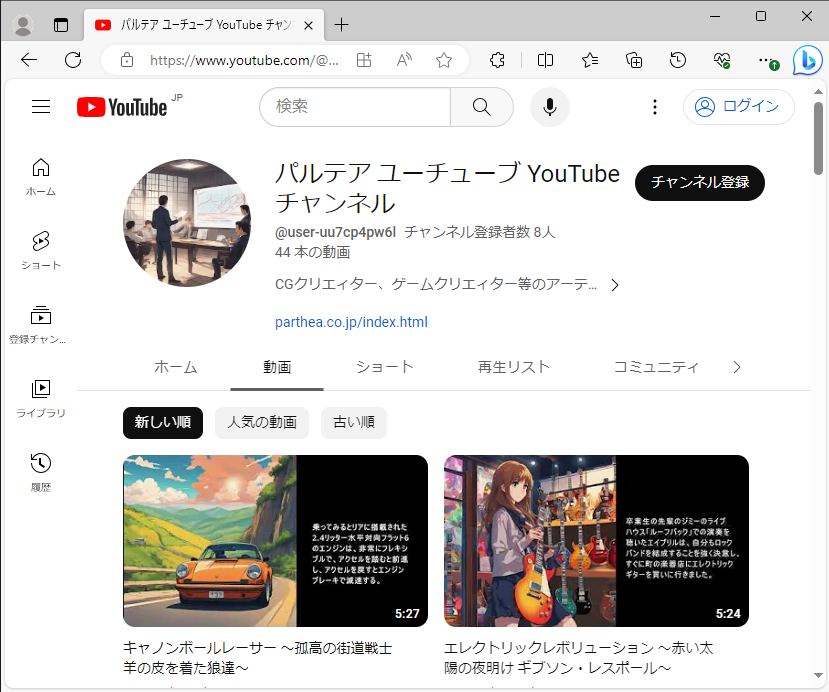Open エレクトリックレボリューション video title
The width and height of the screenshot is (829, 692).
click(578, 658)
